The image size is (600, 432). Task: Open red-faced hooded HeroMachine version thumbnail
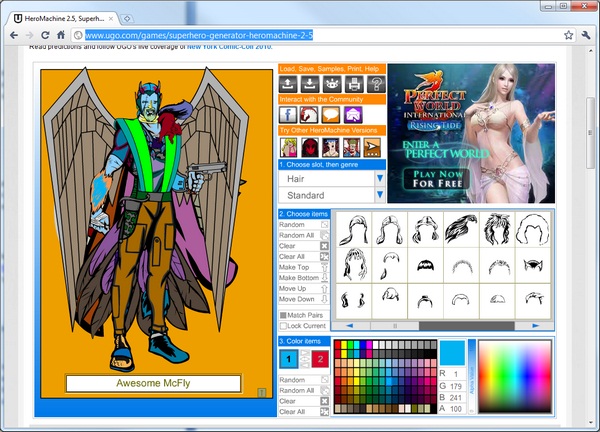tap(310, 147)
